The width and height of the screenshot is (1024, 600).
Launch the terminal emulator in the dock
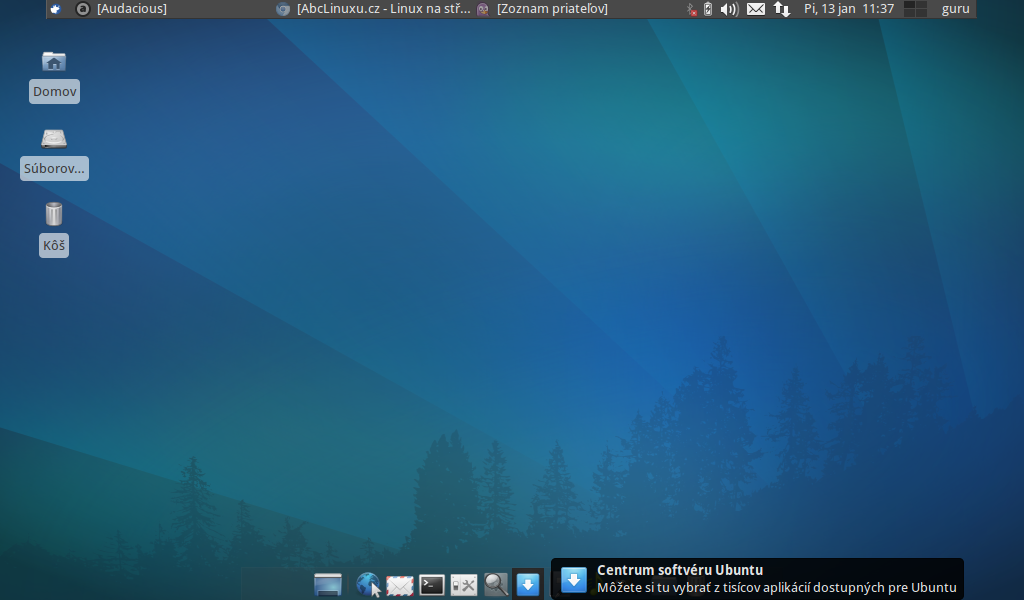coord(432,584)
